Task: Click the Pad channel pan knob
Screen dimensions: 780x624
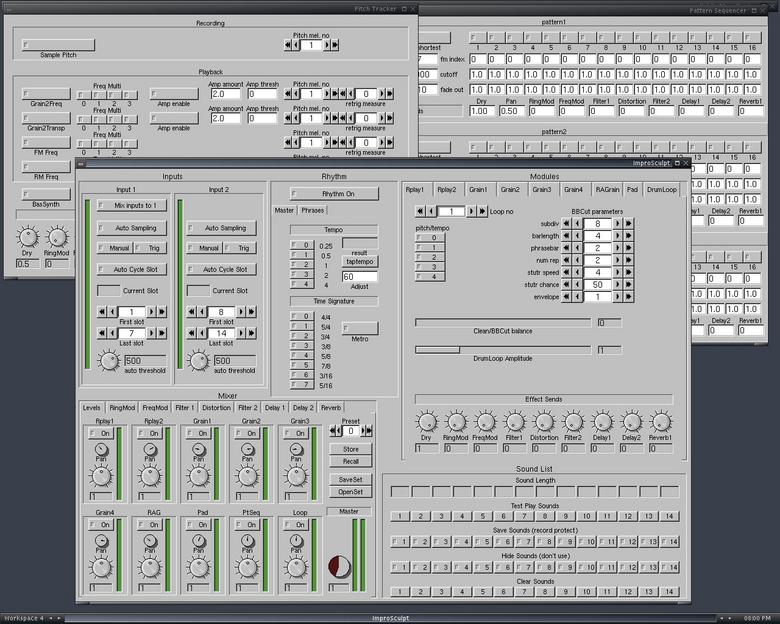Action: click(198, 541)
